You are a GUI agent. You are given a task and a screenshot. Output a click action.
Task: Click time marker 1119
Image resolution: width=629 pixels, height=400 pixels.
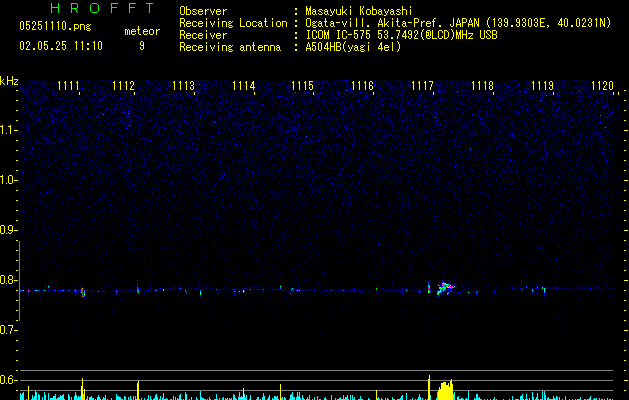(x=542, y=86)
